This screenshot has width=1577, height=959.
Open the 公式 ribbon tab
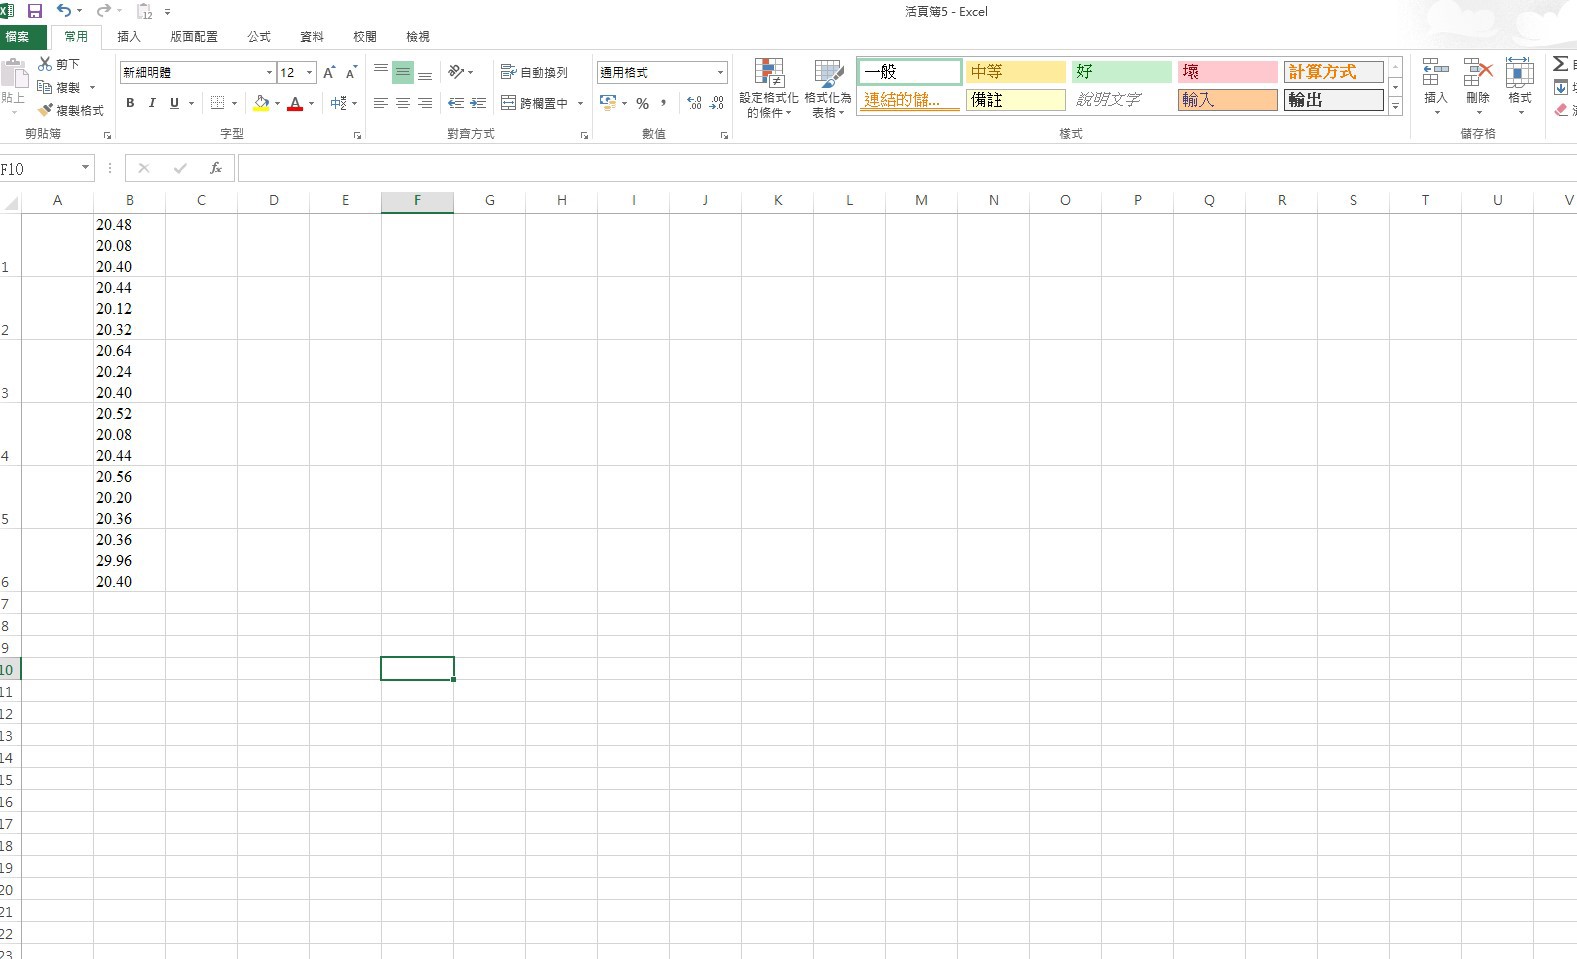[259, 36]
